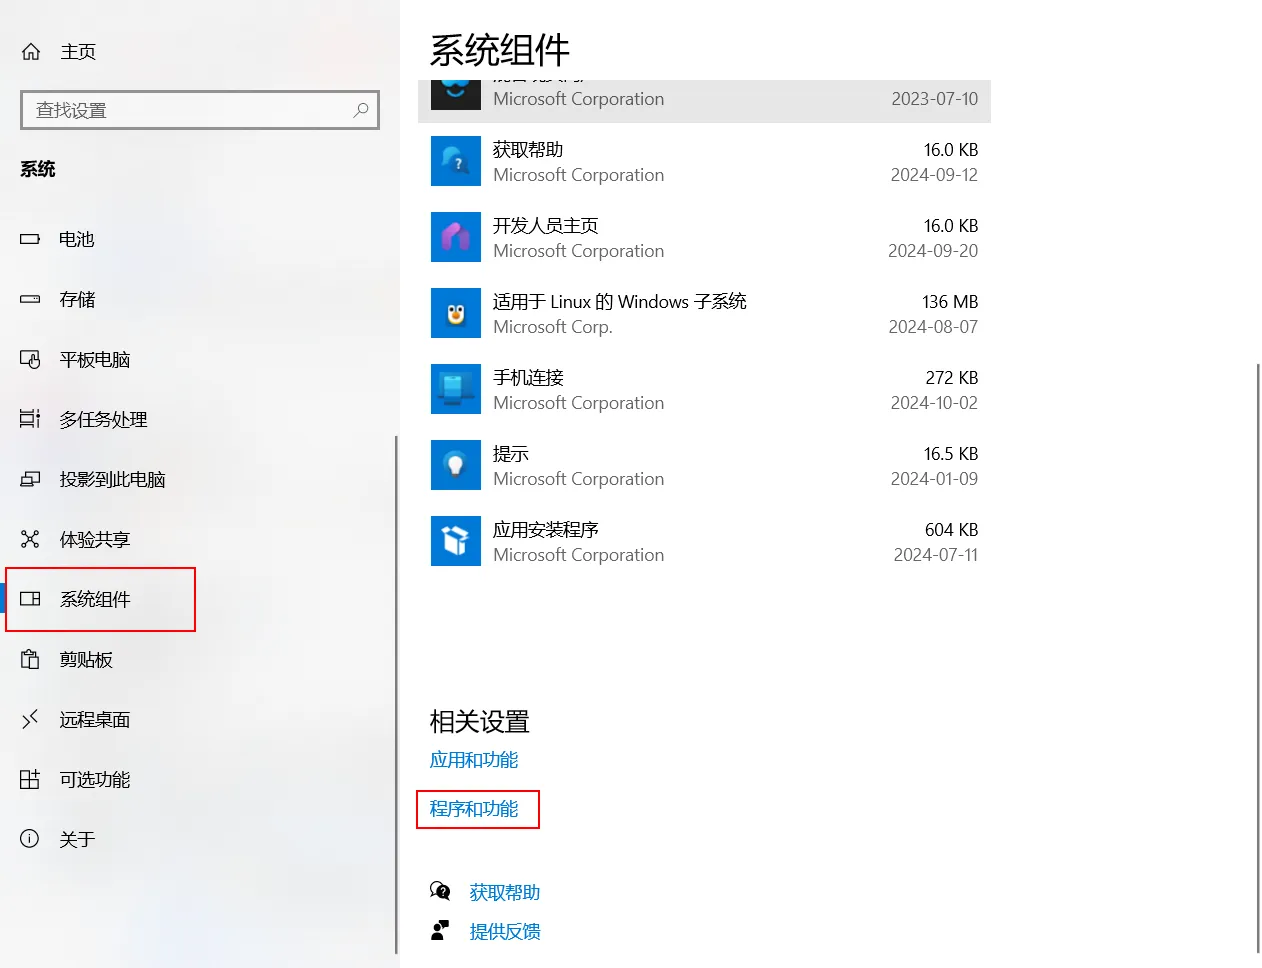Go to 多任务处理 (Multitasking) settings
Image resolution: width=1262 pixels, height=968 pixels.
tap(102, 420)
